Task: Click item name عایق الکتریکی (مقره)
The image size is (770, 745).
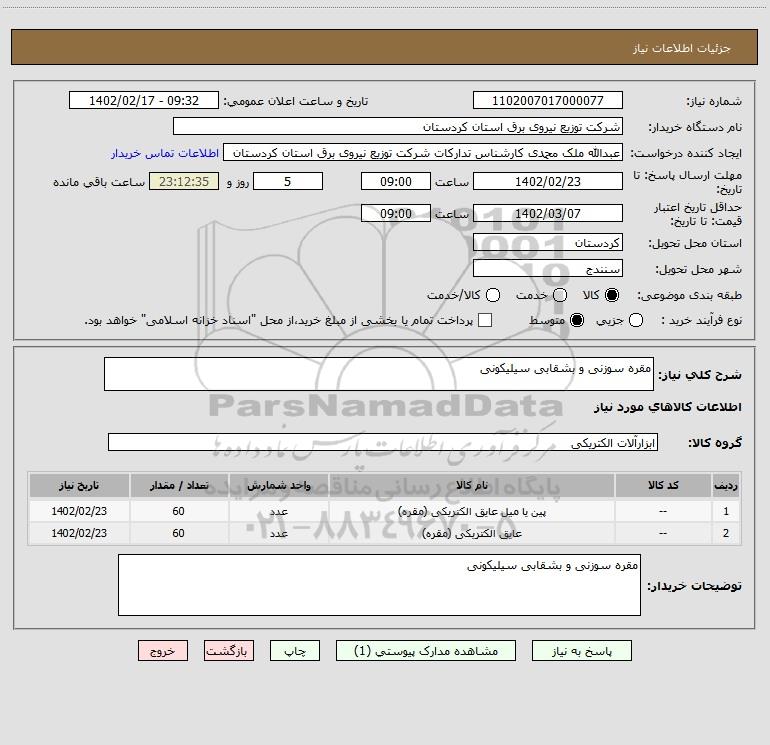Action: coord(472,533)
